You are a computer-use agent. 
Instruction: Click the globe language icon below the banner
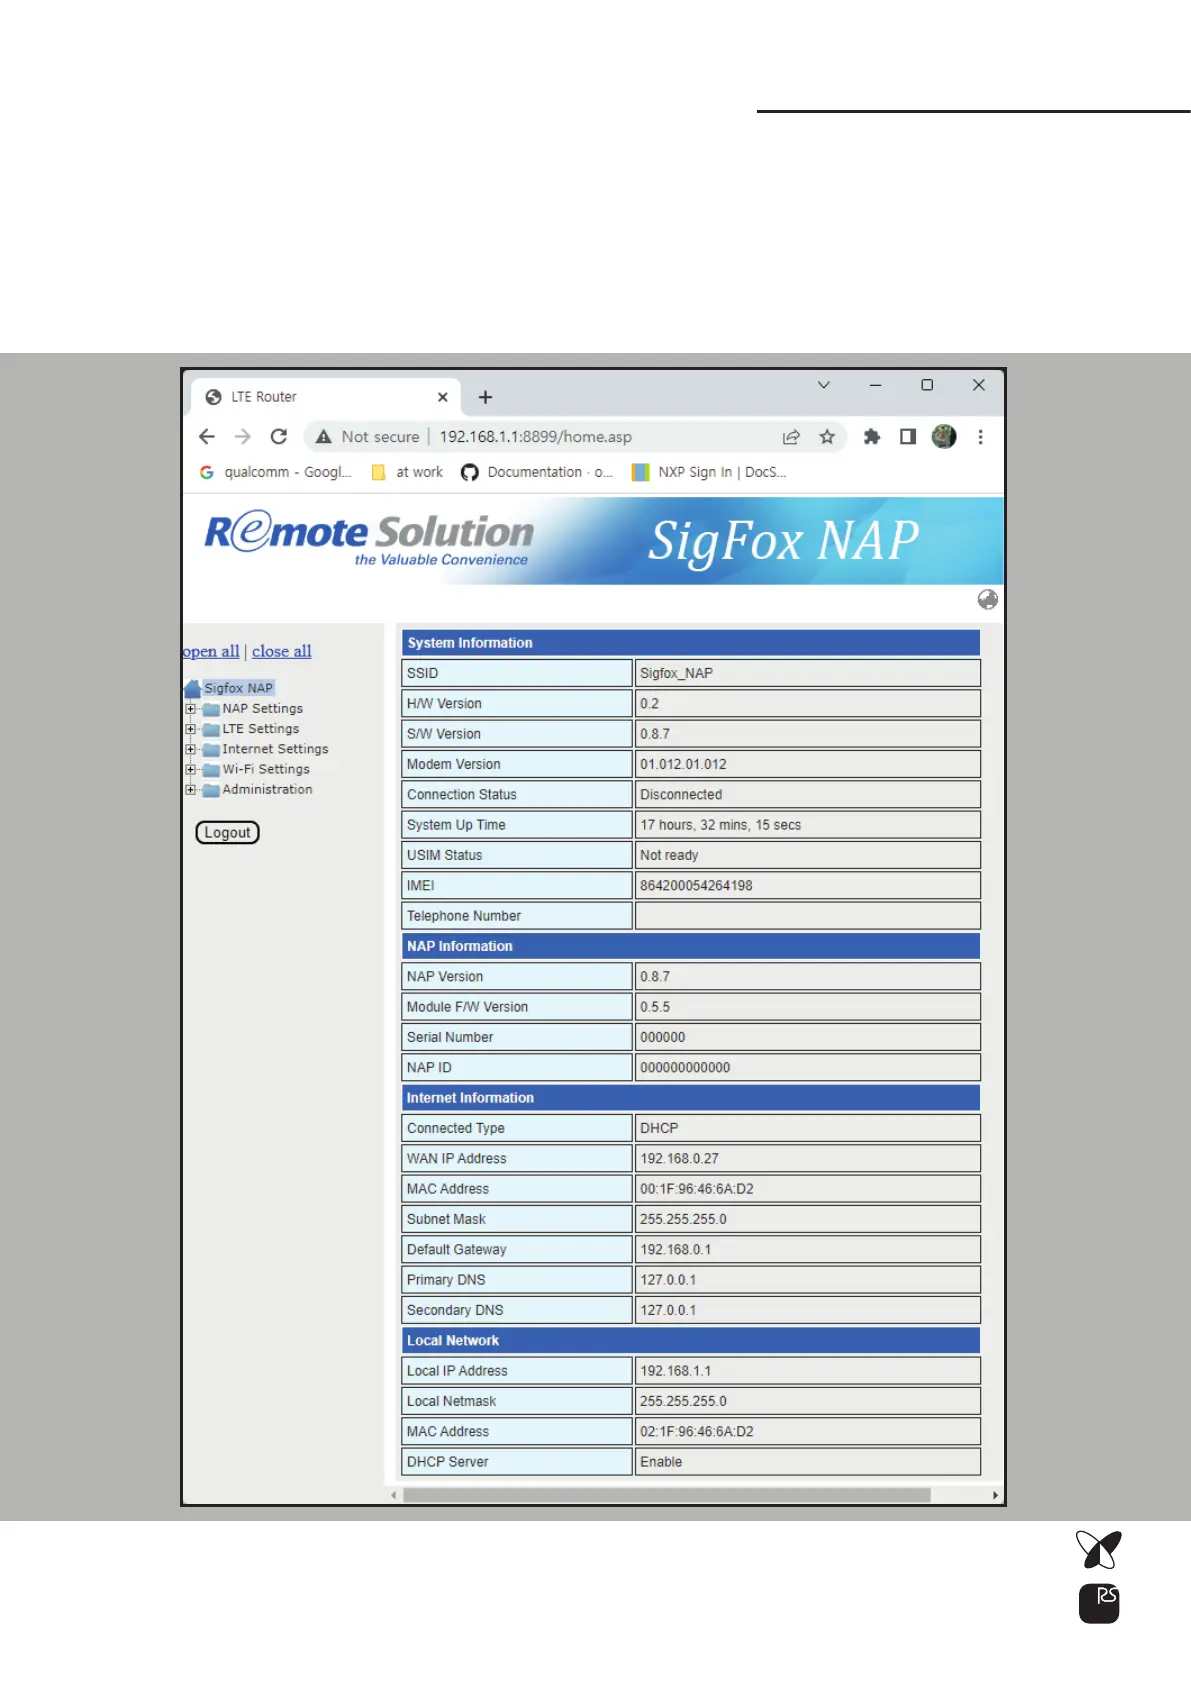(x=987, y=599)
